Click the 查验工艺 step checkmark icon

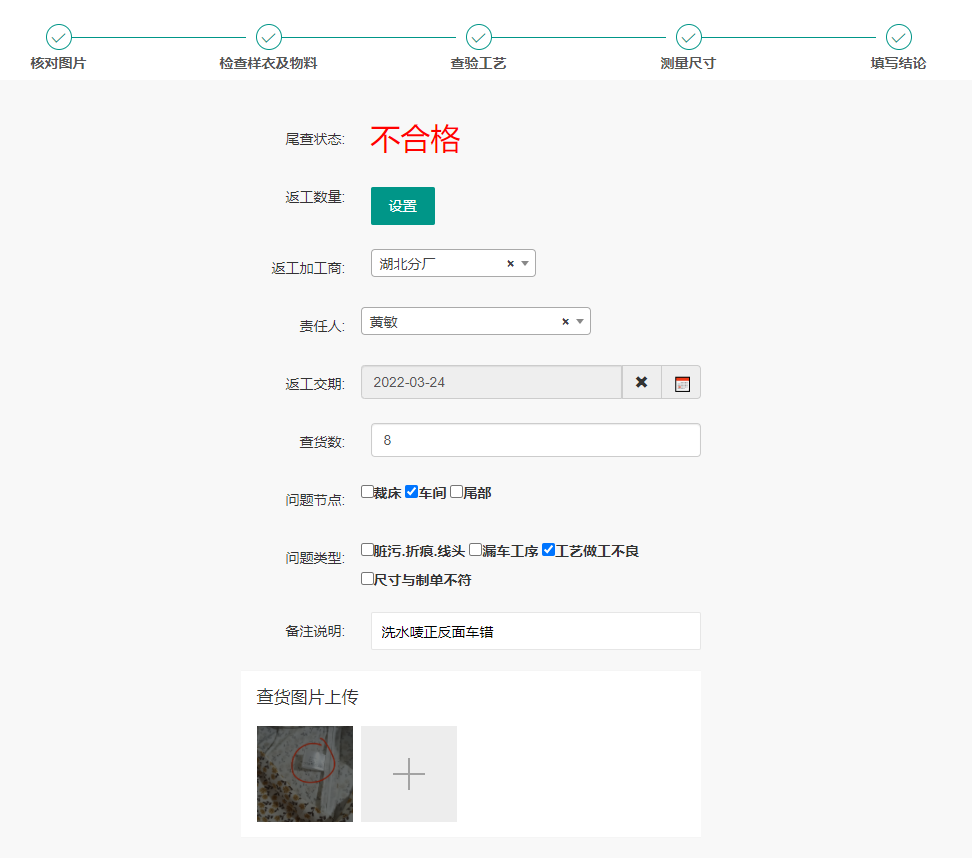479,37
